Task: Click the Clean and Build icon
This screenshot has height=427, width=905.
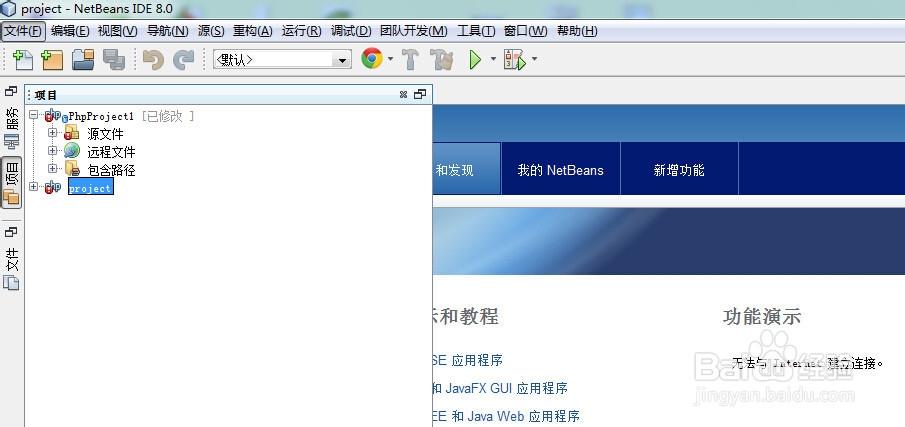Action: pyautogui.click(x=442, y=59)
